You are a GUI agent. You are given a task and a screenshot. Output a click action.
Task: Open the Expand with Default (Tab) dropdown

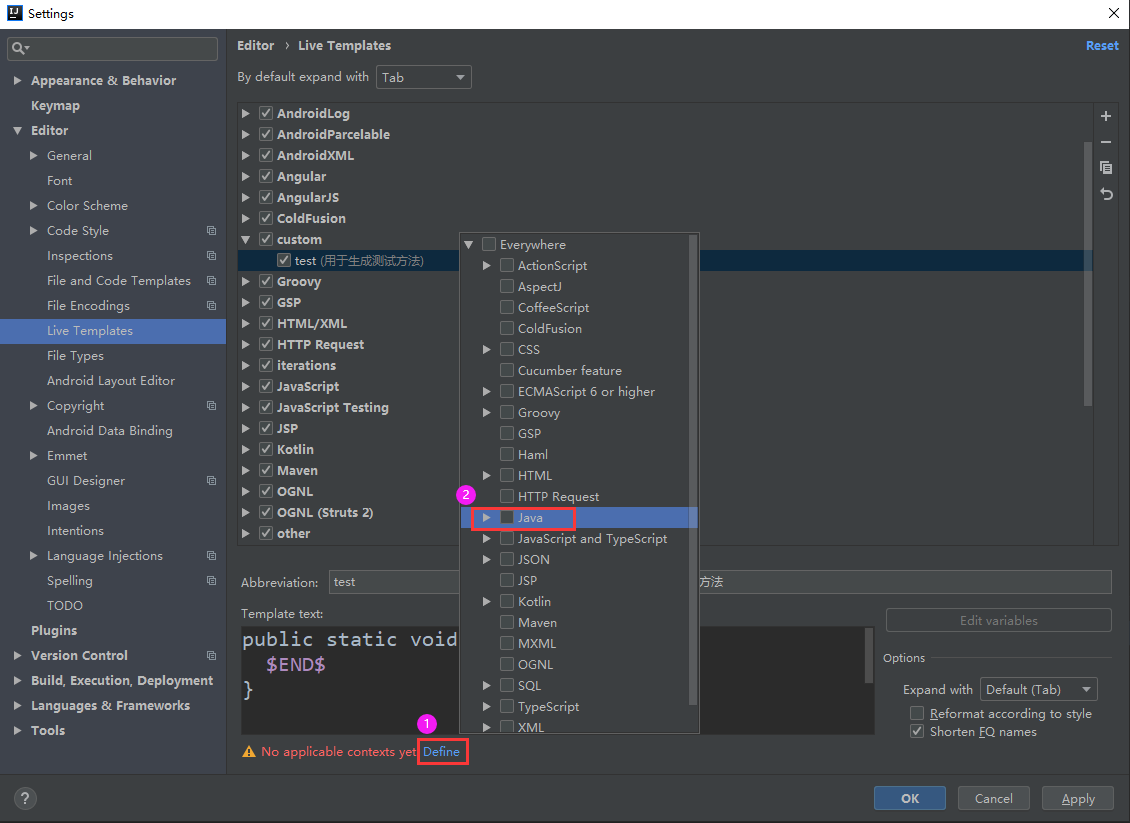[1038, 690]
